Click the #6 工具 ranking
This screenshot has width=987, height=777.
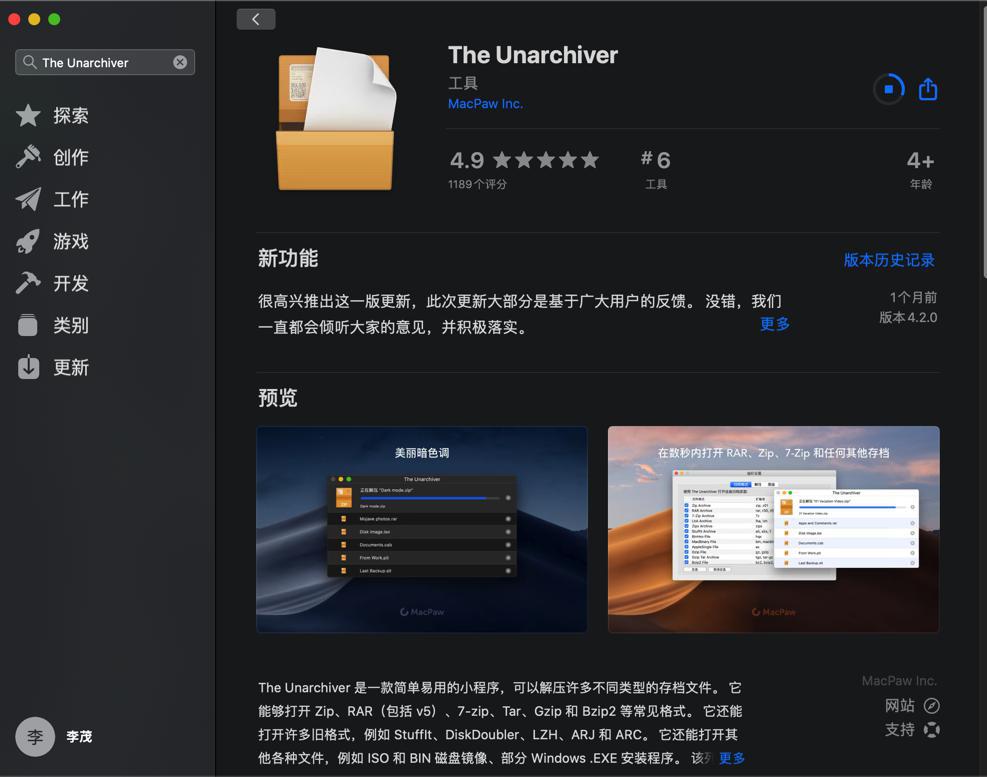coord(655,168)
